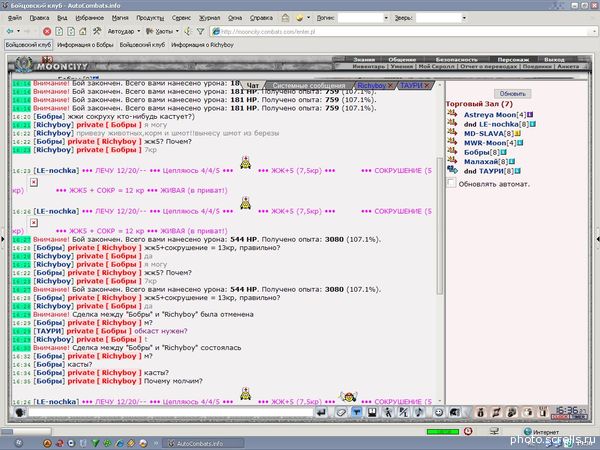Click the back navigation arrow
The width and height of the screenshot is (600, 450).
(x=10, y=31)
